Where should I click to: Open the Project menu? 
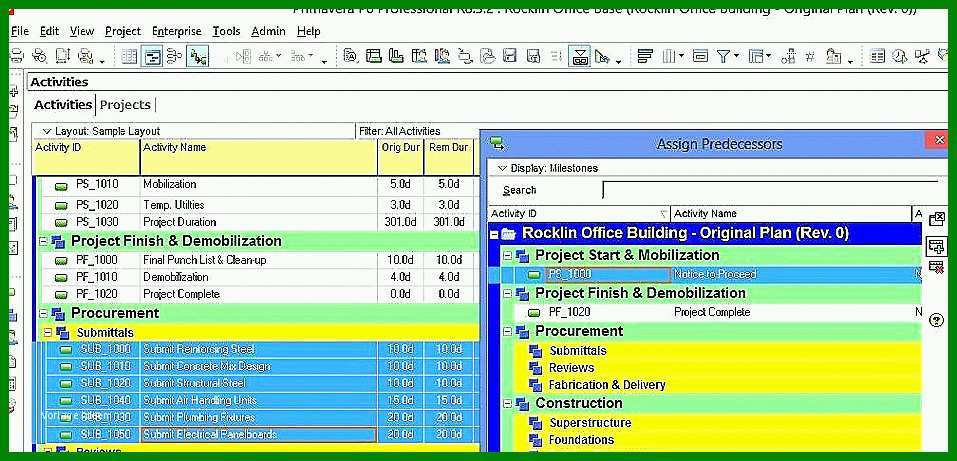pyautogui.click(x=123, y=31)
